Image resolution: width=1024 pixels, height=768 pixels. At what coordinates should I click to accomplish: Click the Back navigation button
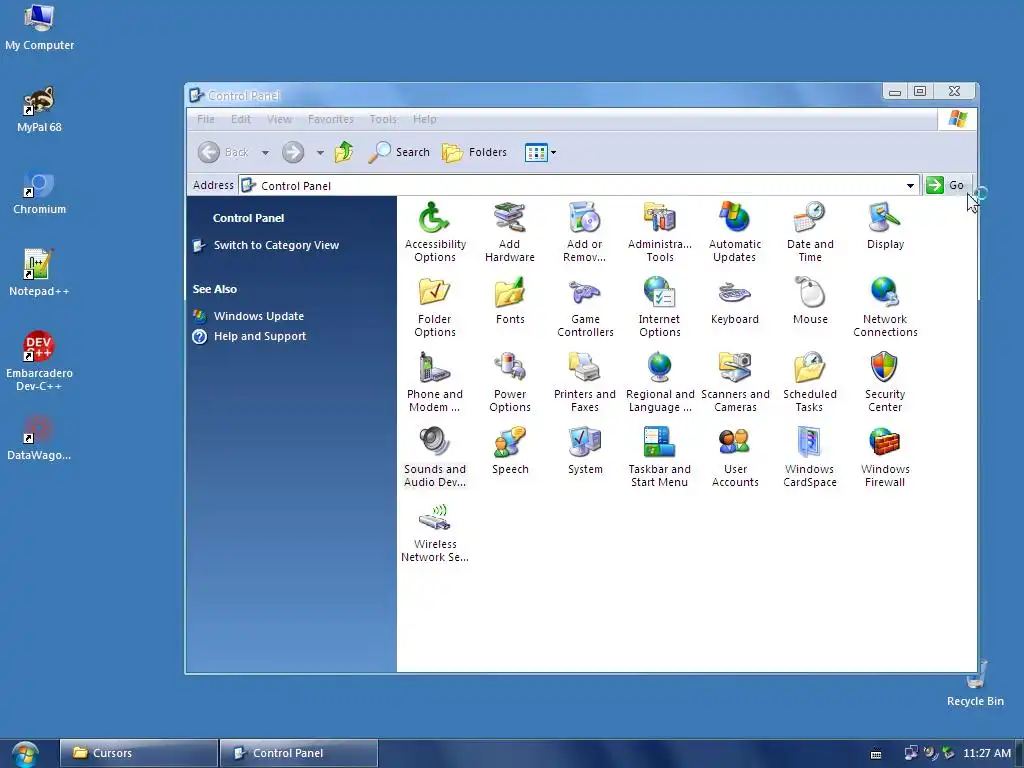223,152
